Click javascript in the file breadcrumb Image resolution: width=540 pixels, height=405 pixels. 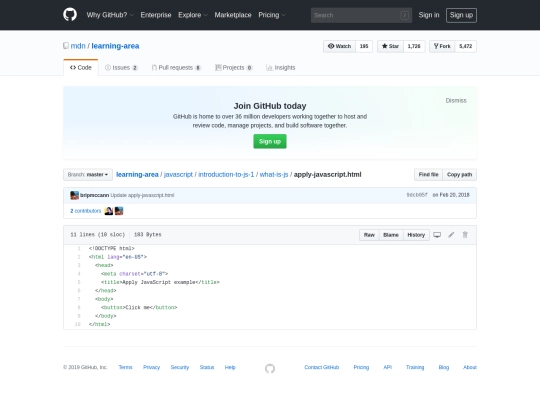[x=178, y=175]
